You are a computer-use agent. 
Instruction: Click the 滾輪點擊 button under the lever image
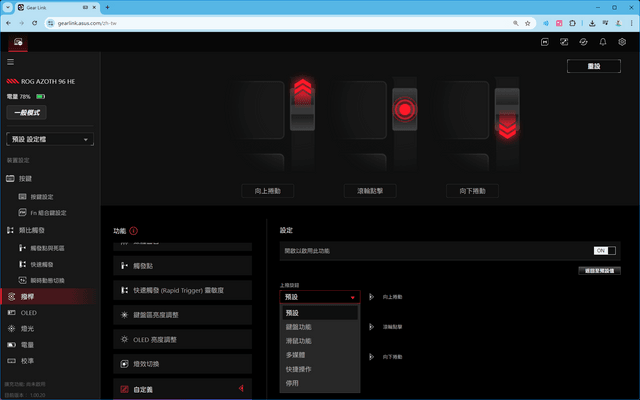click(370, 191)
